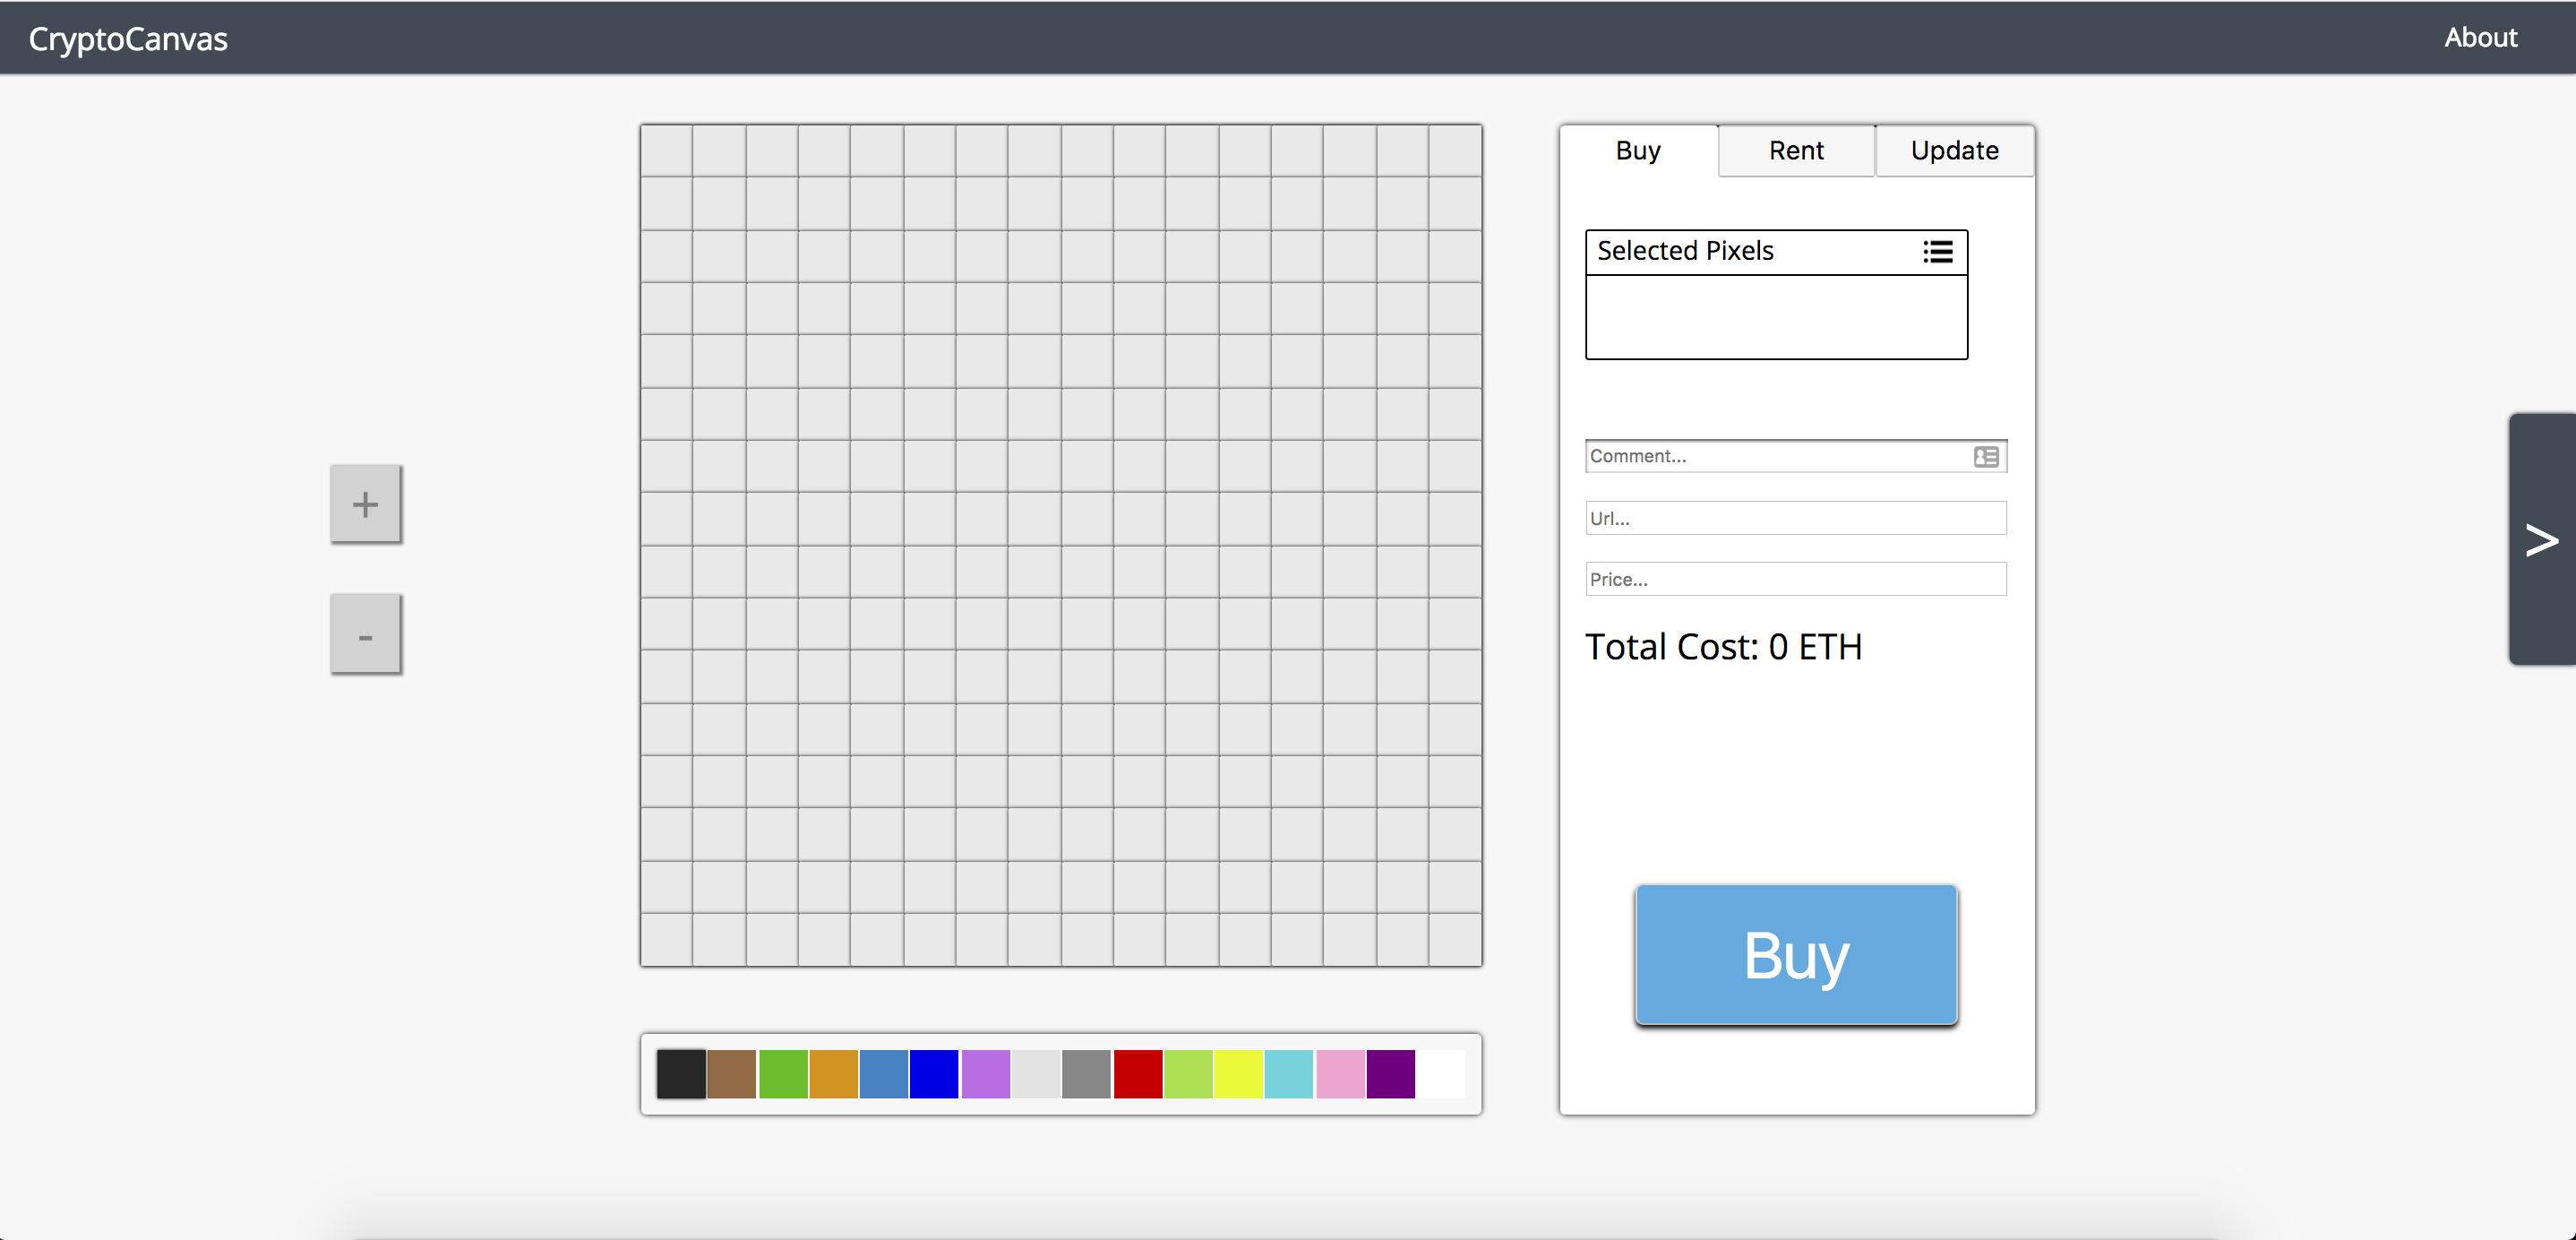The width and height of the screenshot is (2576, 1240).
Task: Click the top-left pixel of the canvas grid
Action: 667,151
